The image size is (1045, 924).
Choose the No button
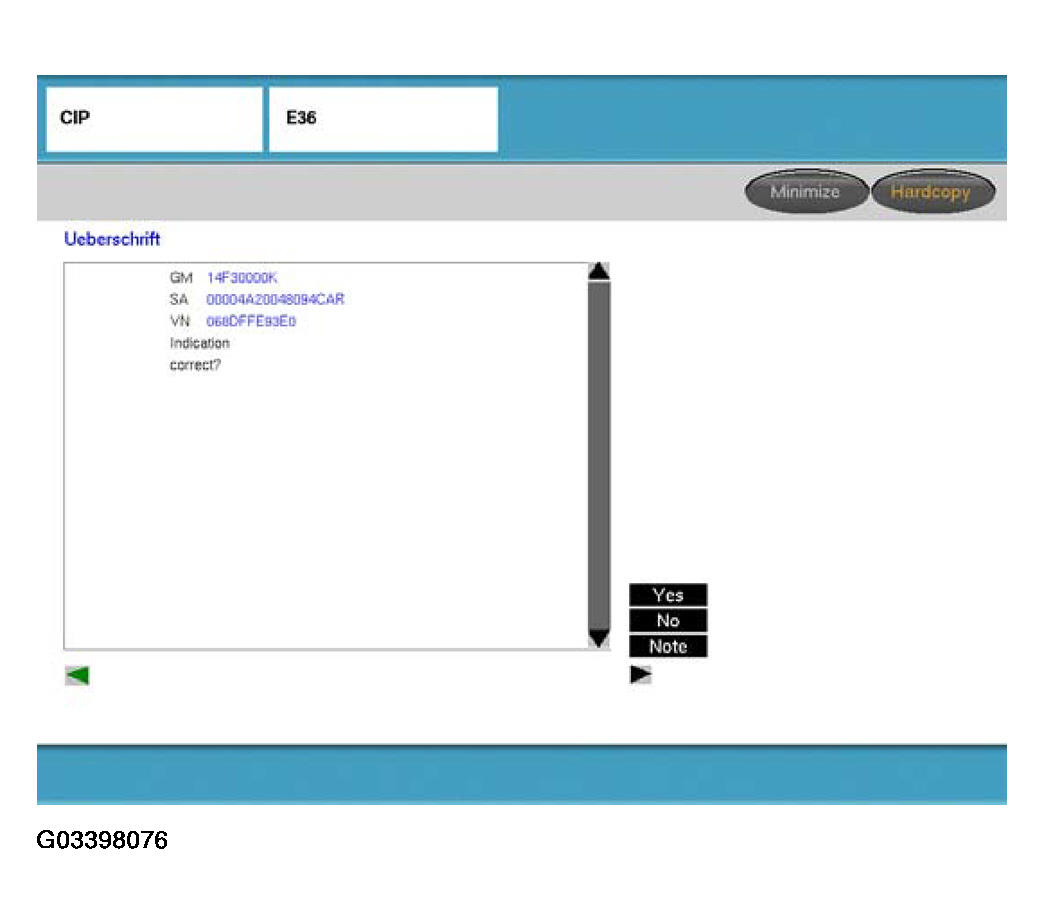click(668, 621)
